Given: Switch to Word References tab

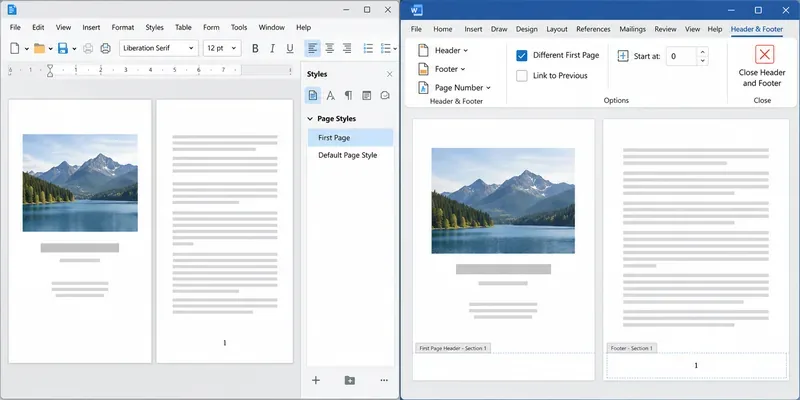Looking at the screenshot, I should click(594, 29).
